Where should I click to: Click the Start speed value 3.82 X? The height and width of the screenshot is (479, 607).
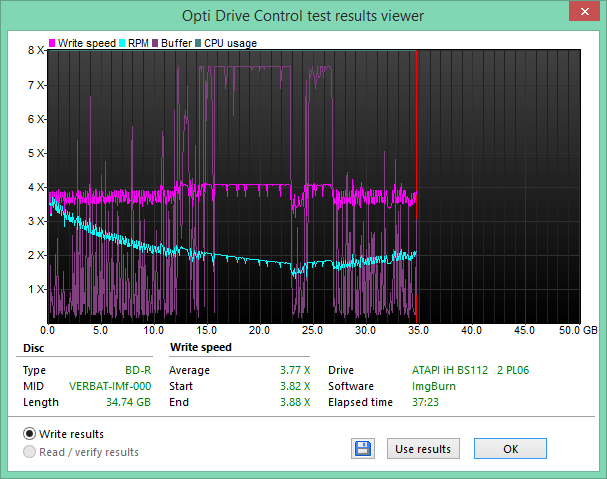(295, 386)
